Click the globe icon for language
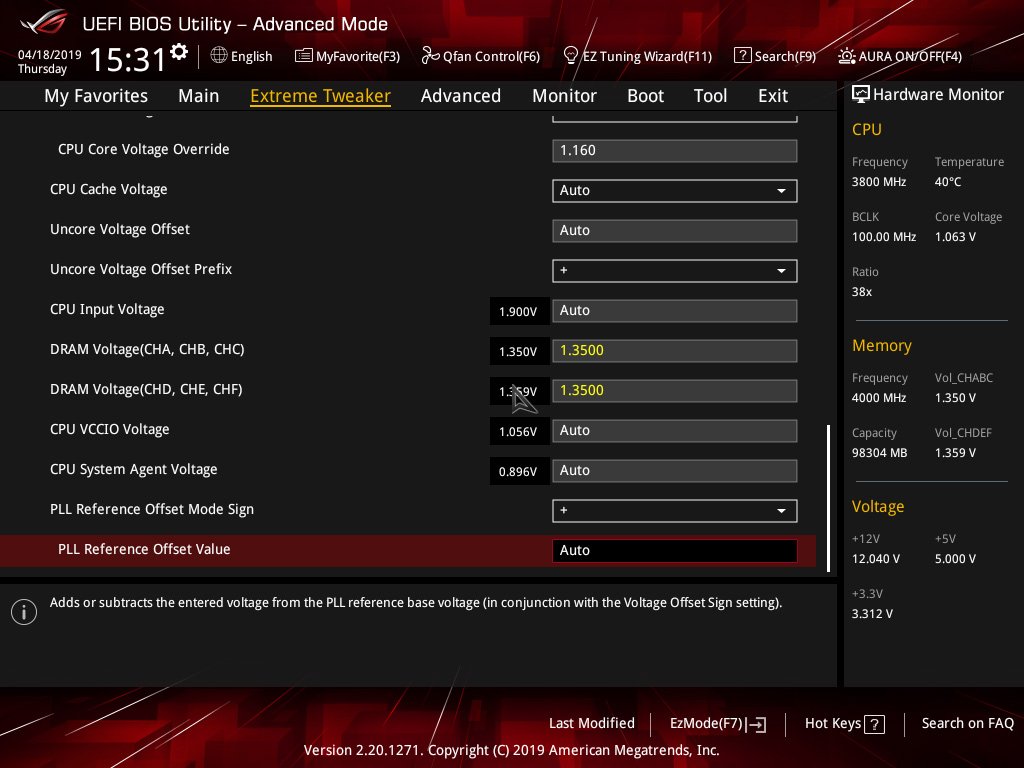The height and width of the screenshot is (768, 1024). 219,56
